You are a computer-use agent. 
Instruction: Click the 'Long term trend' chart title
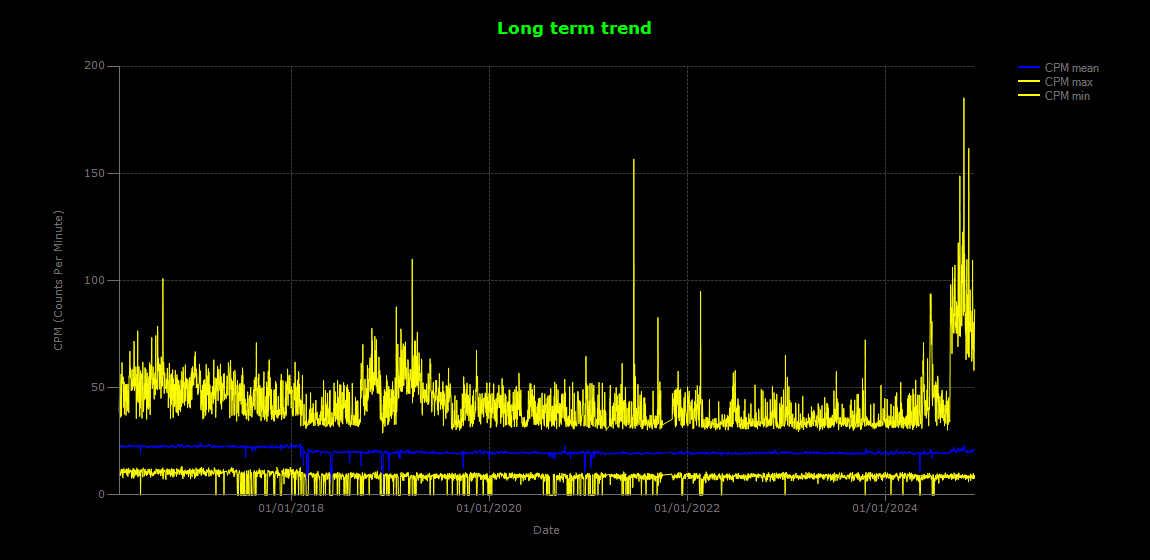tap(574, 29)
